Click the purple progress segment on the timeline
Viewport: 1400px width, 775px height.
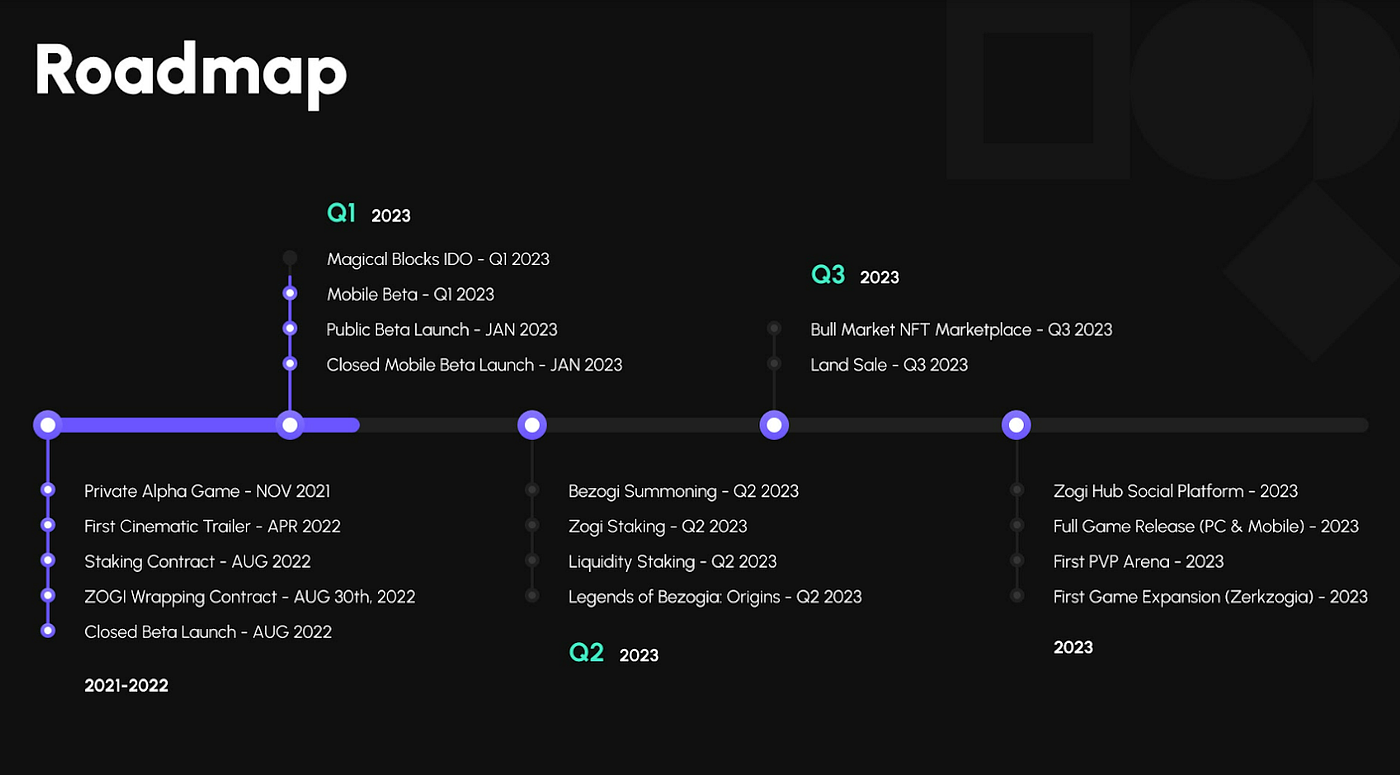[x=170, y=424]
